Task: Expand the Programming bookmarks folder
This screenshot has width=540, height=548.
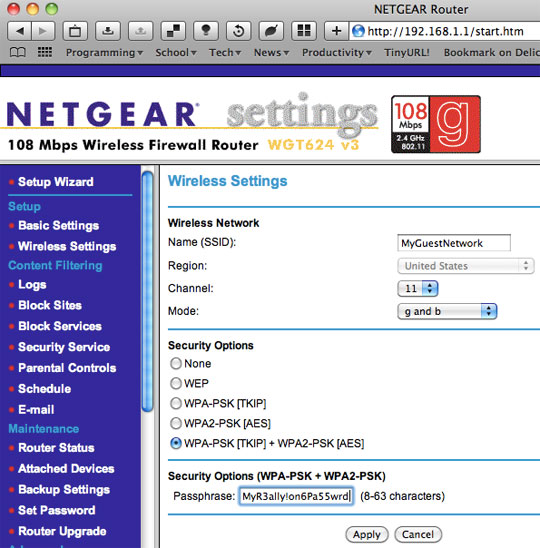Action: (x=105, y=52)
